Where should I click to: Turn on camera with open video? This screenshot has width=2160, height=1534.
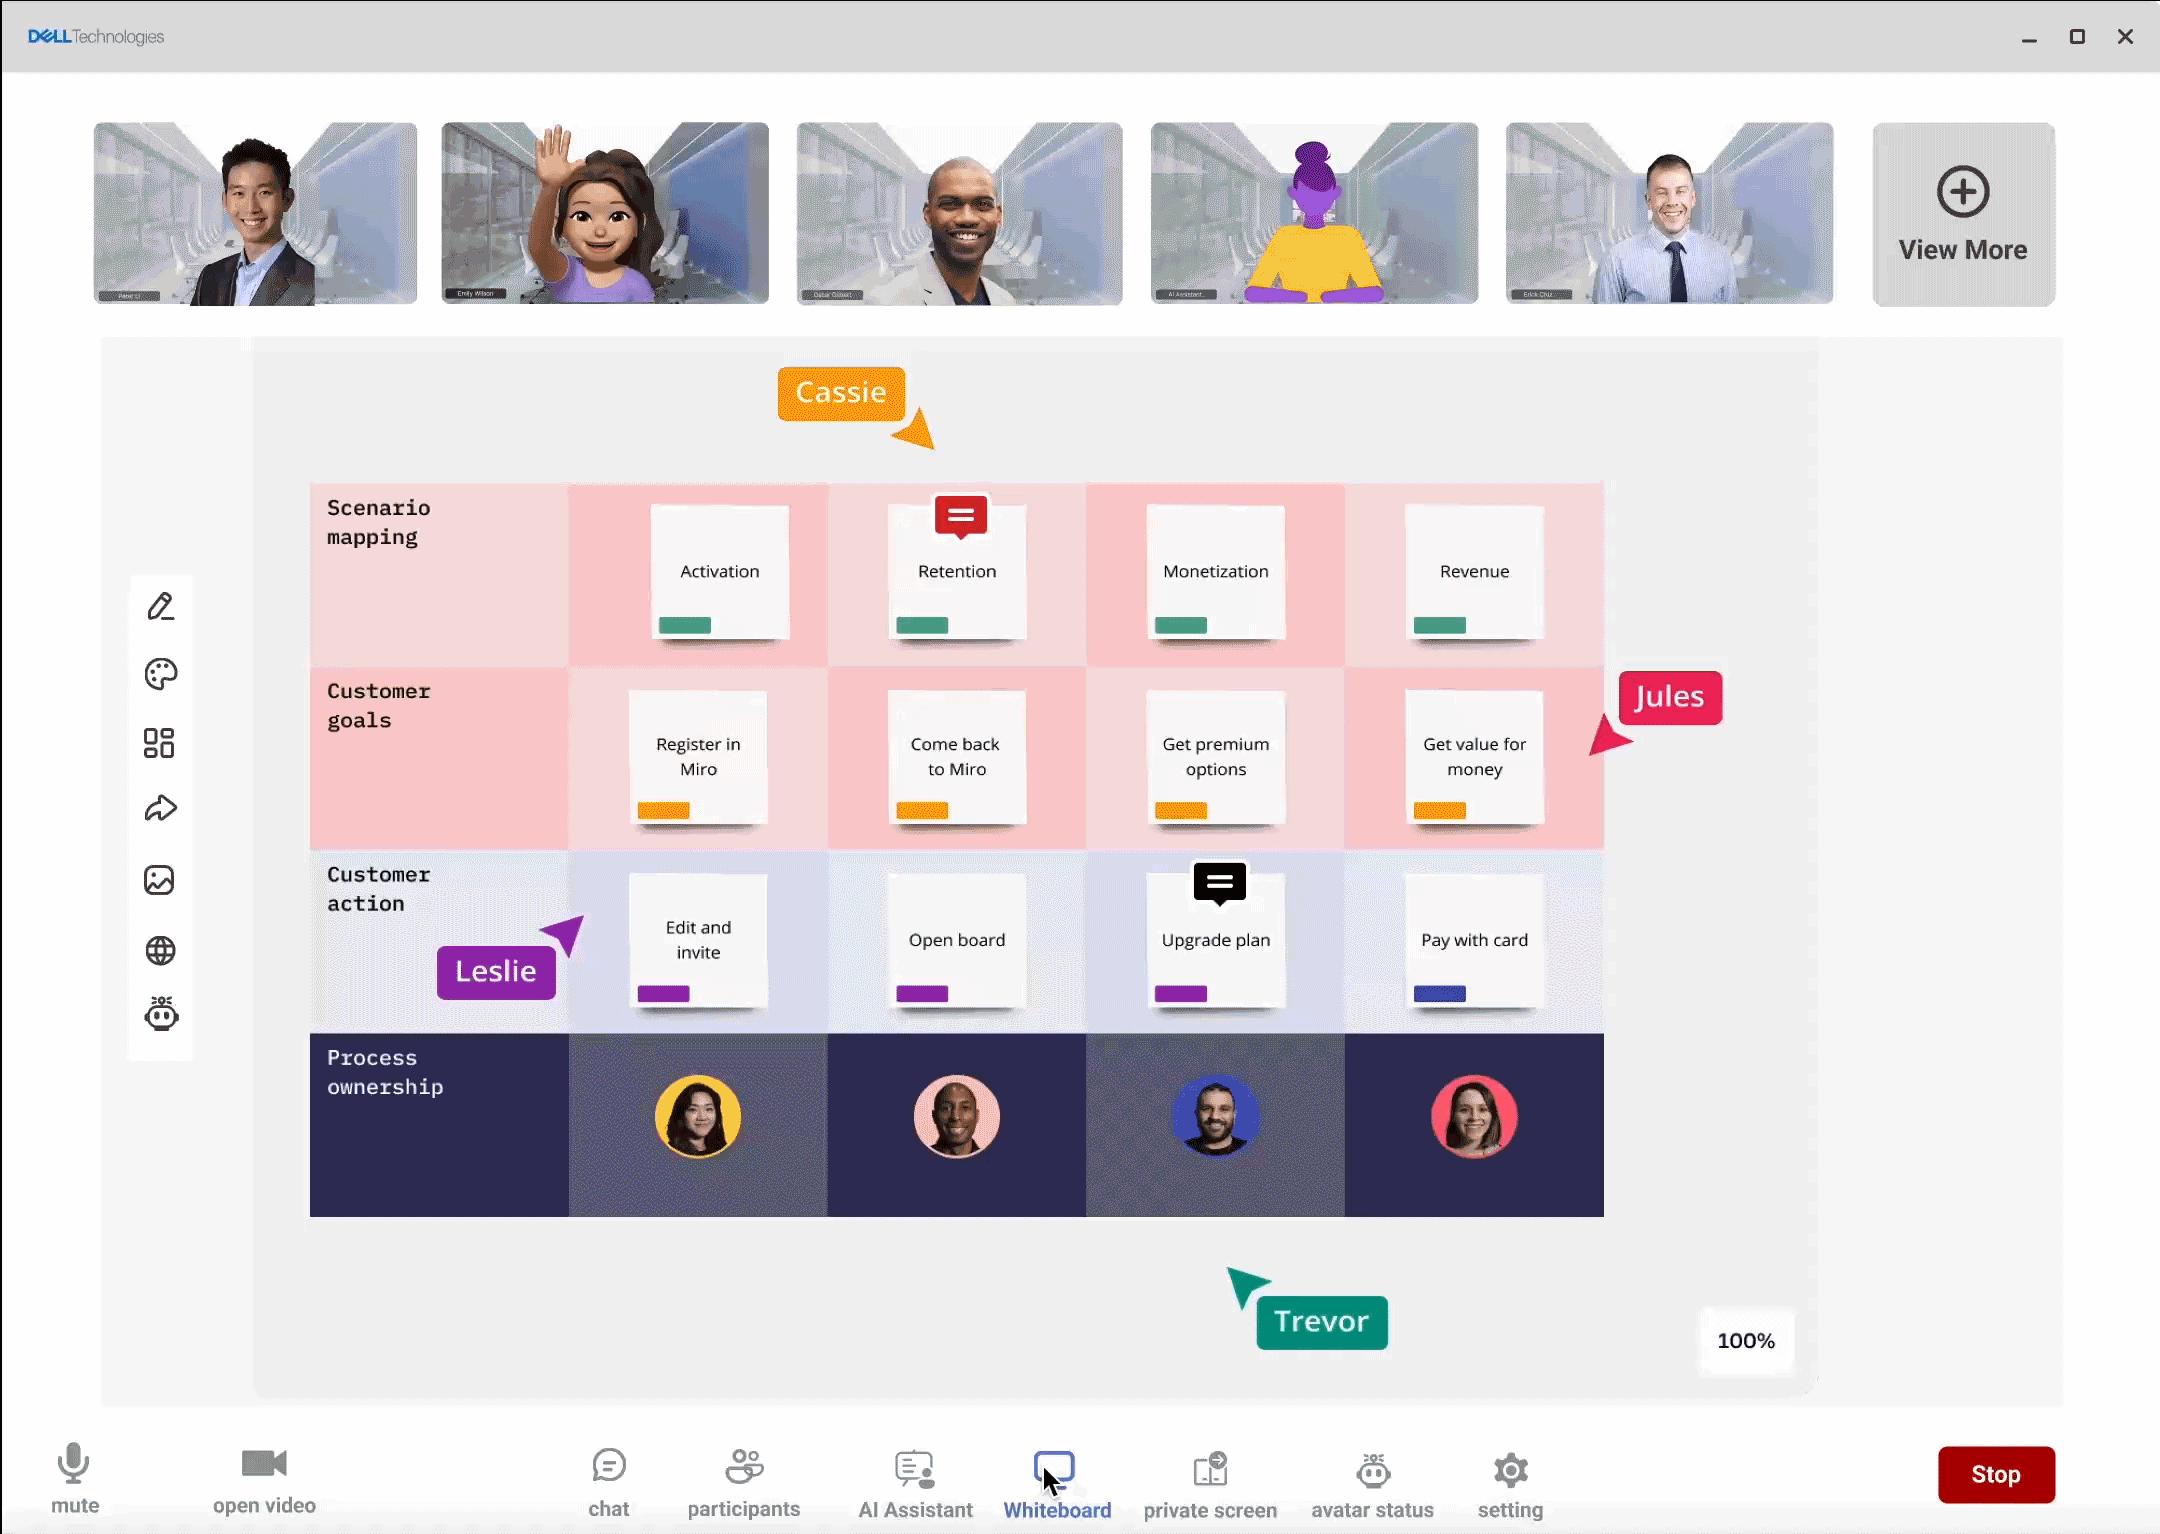(264, 1481)
